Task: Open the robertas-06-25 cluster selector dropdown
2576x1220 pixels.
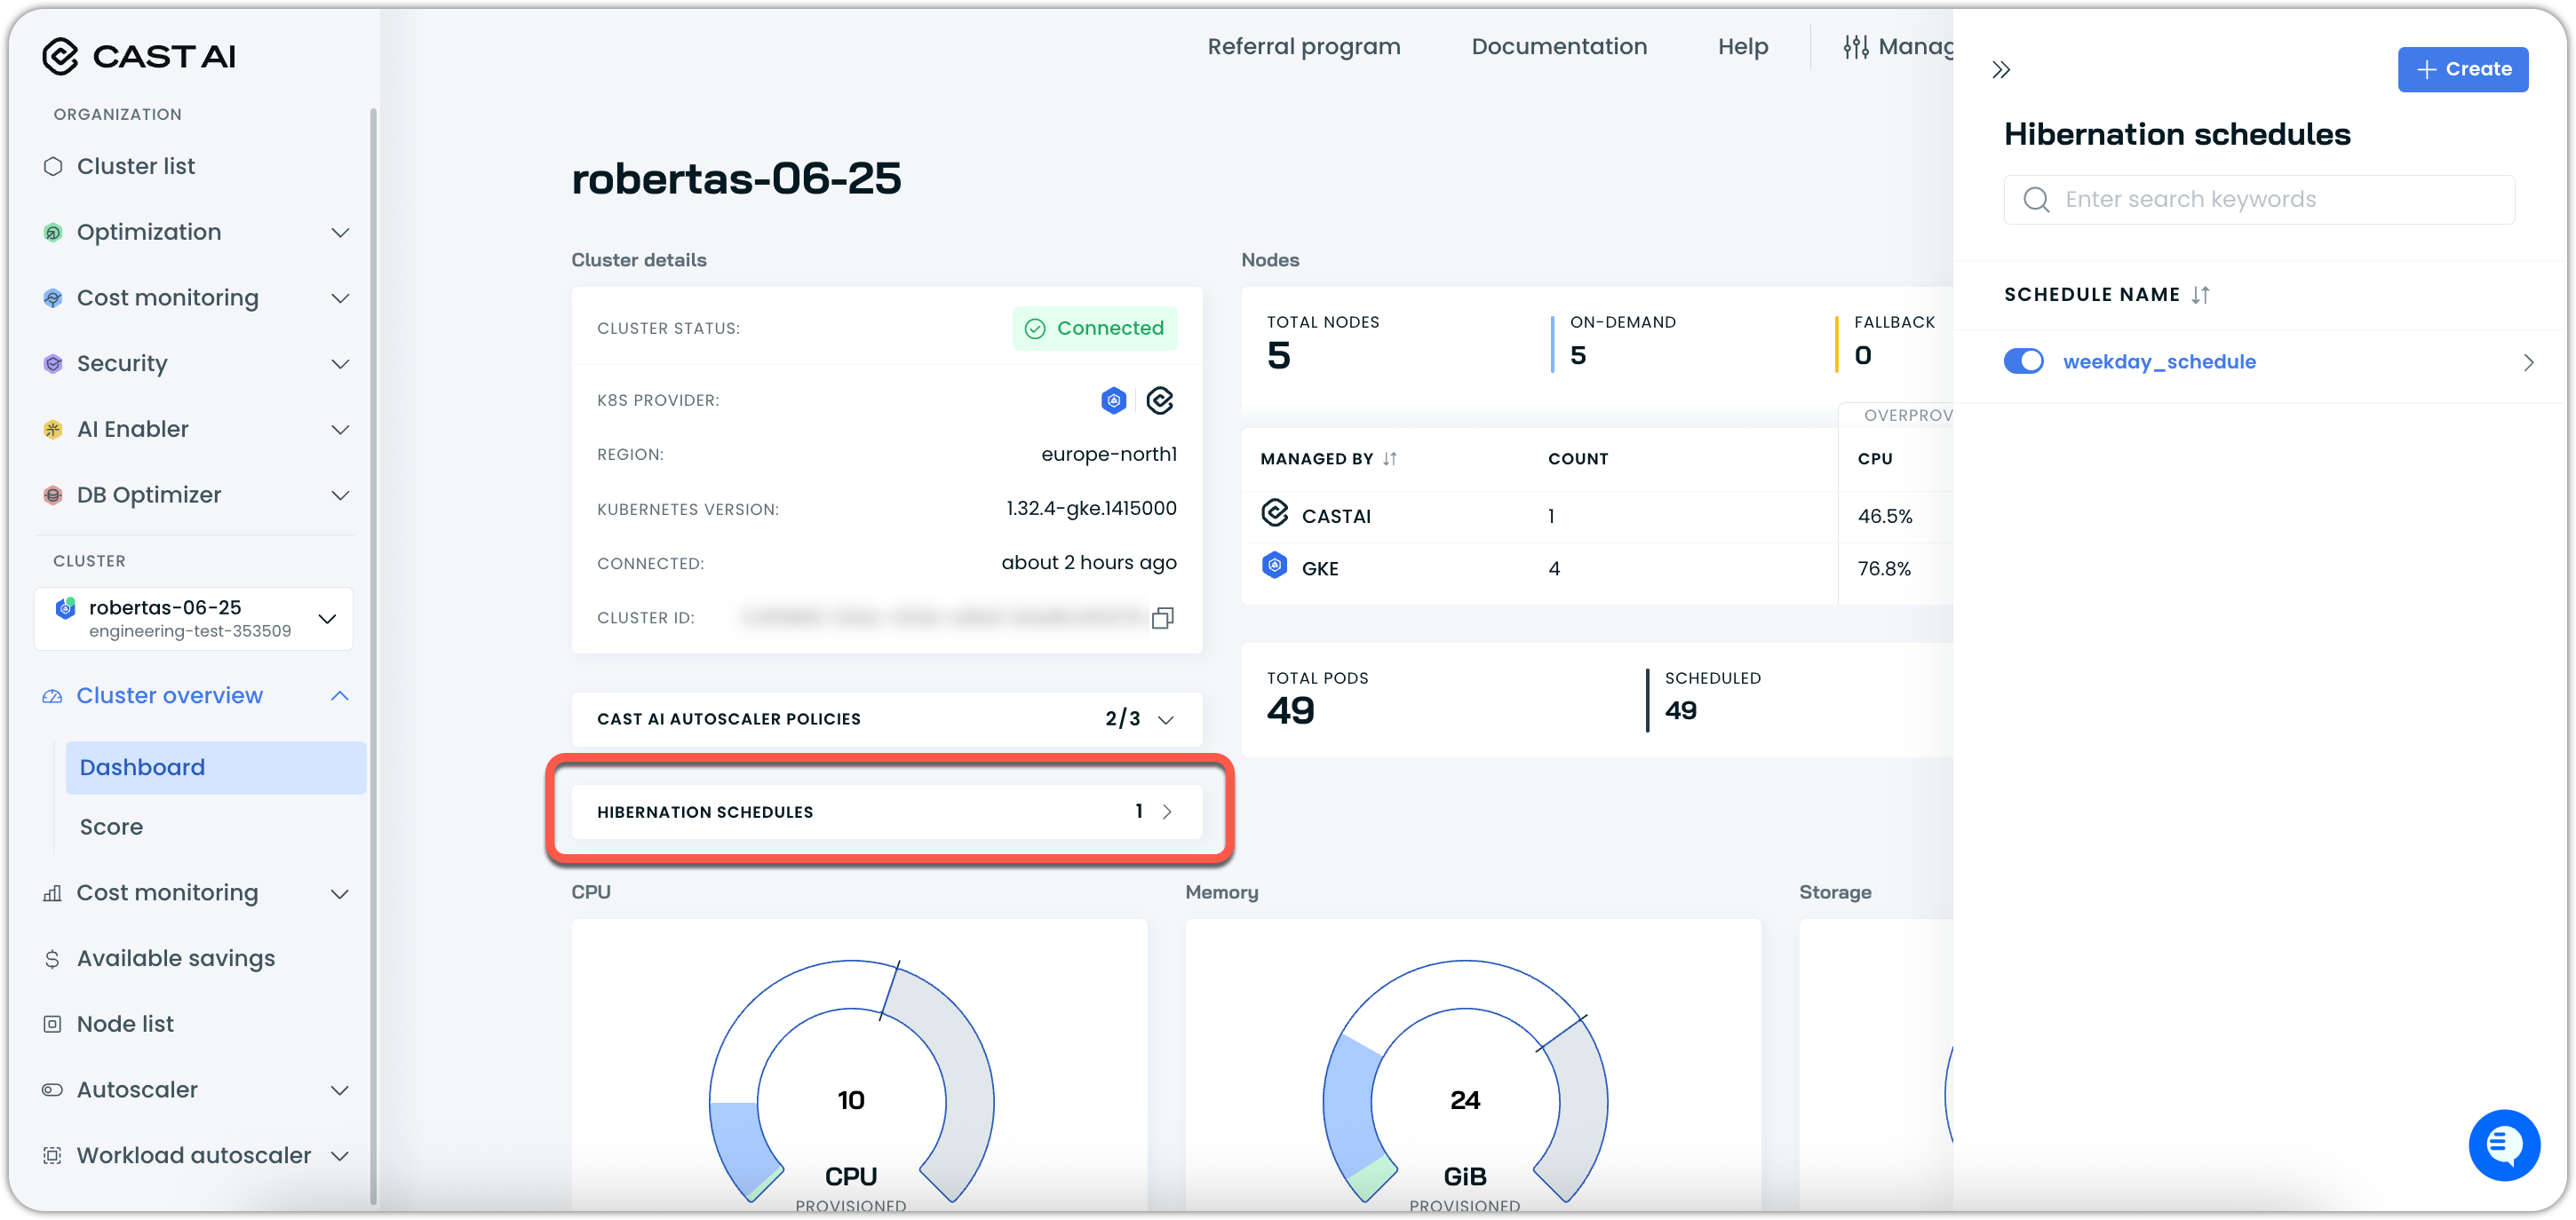Action: 327,619
